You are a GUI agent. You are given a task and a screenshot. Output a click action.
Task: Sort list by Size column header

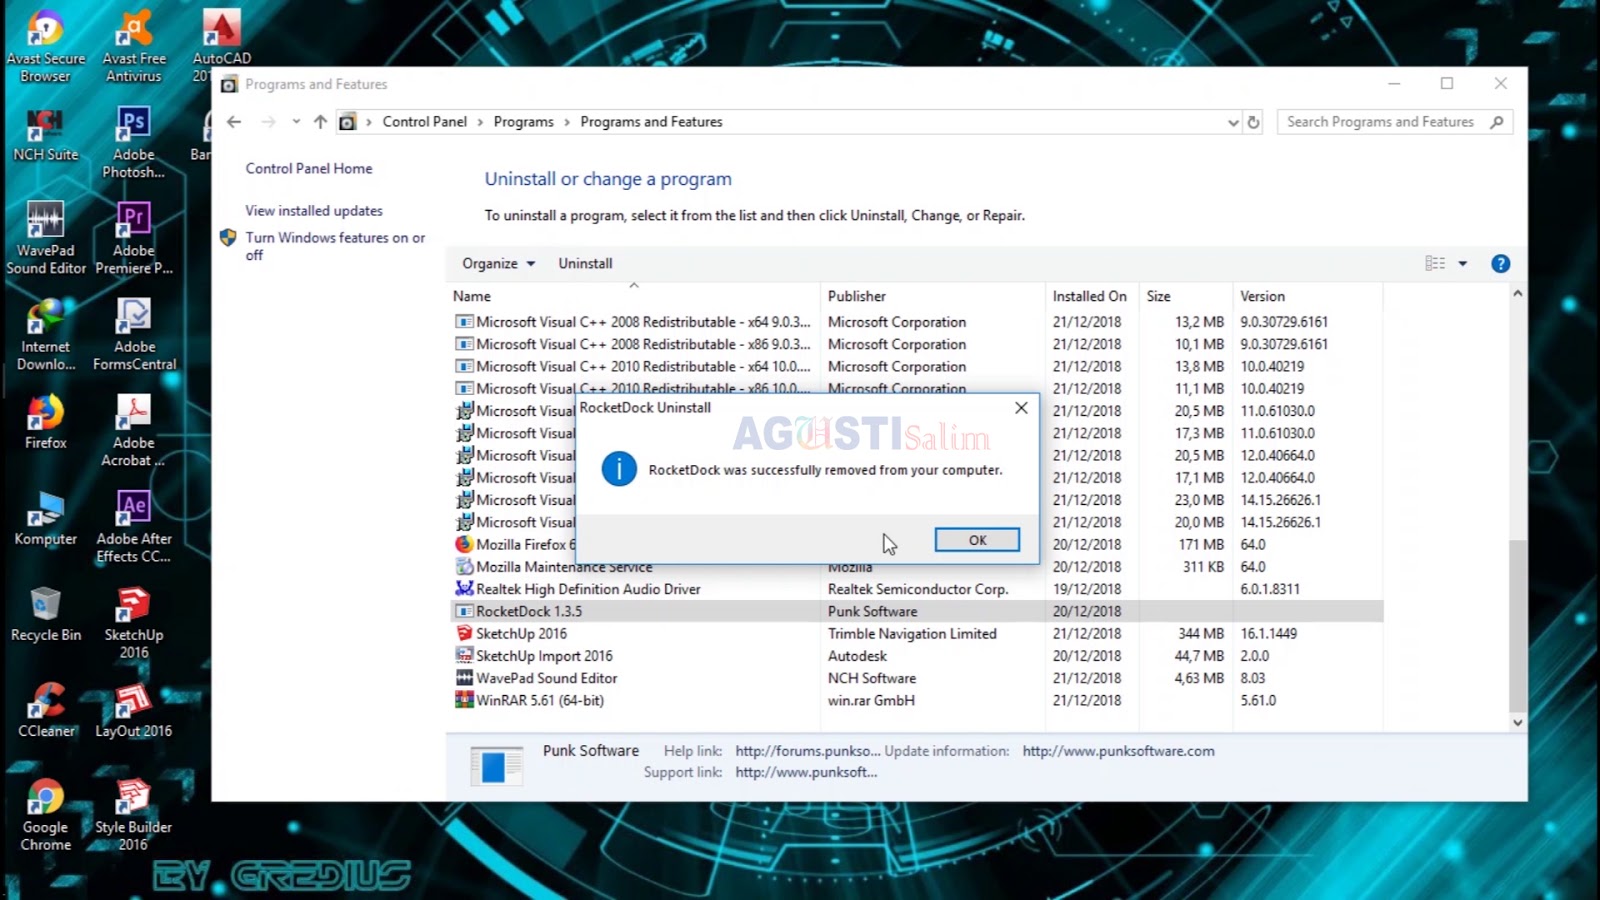click(x=1186, y=296)
